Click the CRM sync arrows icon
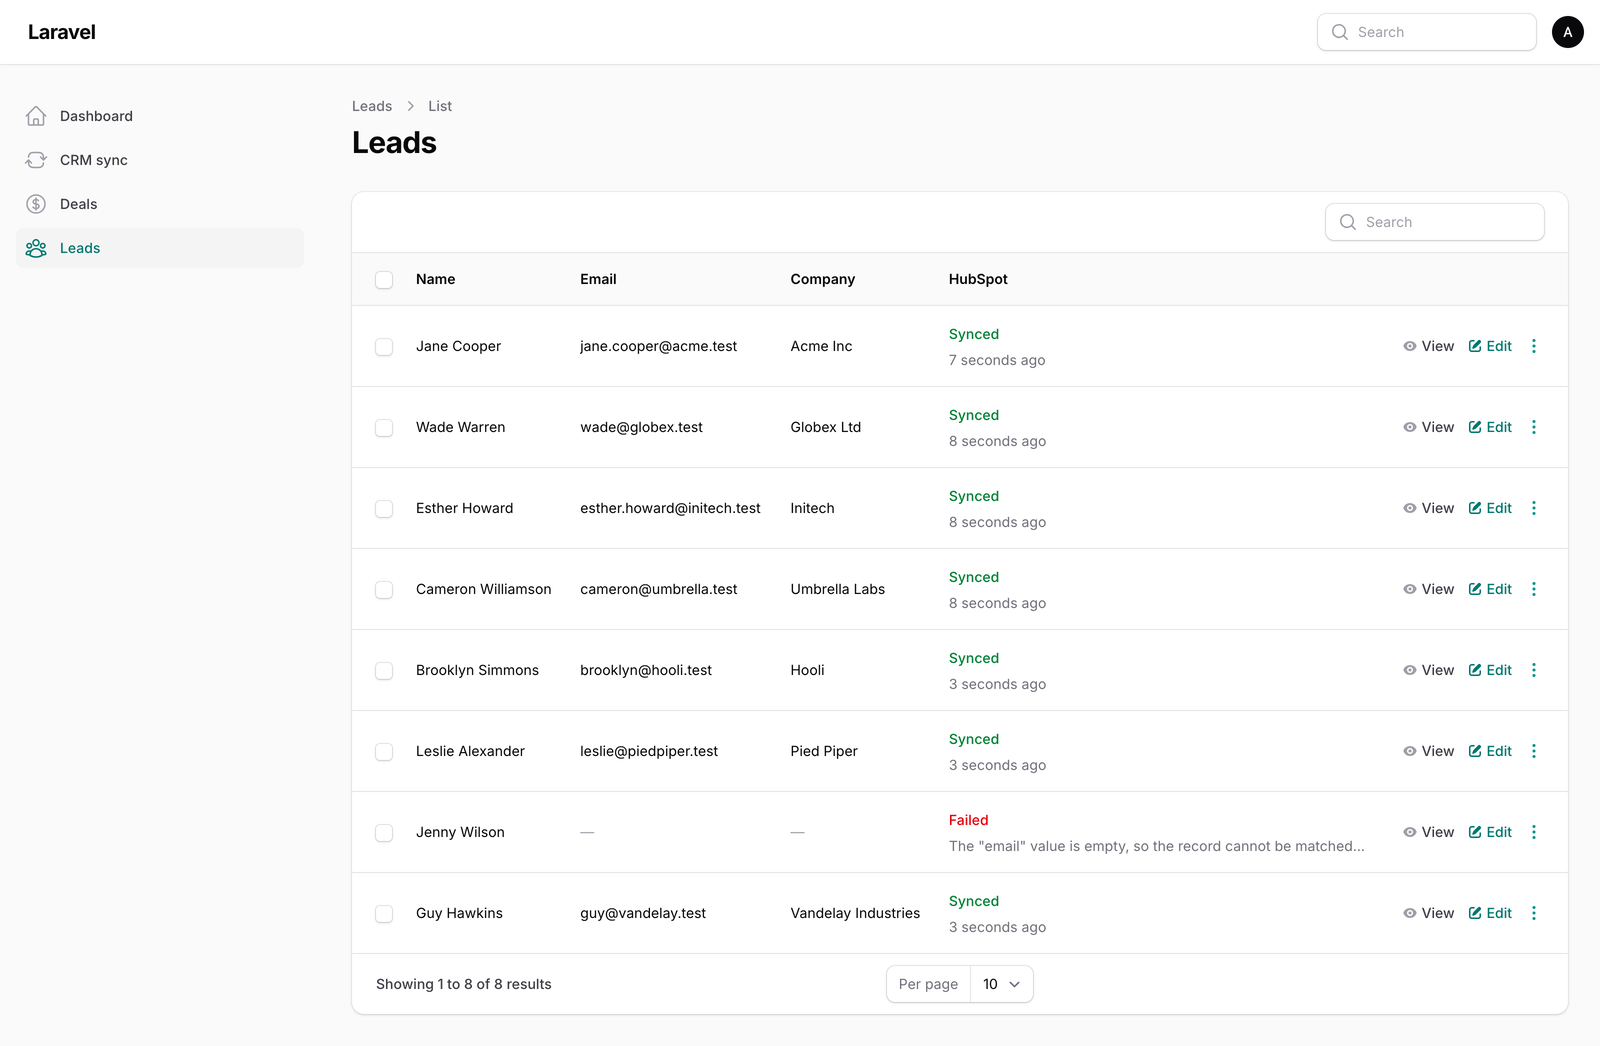1600x1046 pixels. click(x=36, y=160)
